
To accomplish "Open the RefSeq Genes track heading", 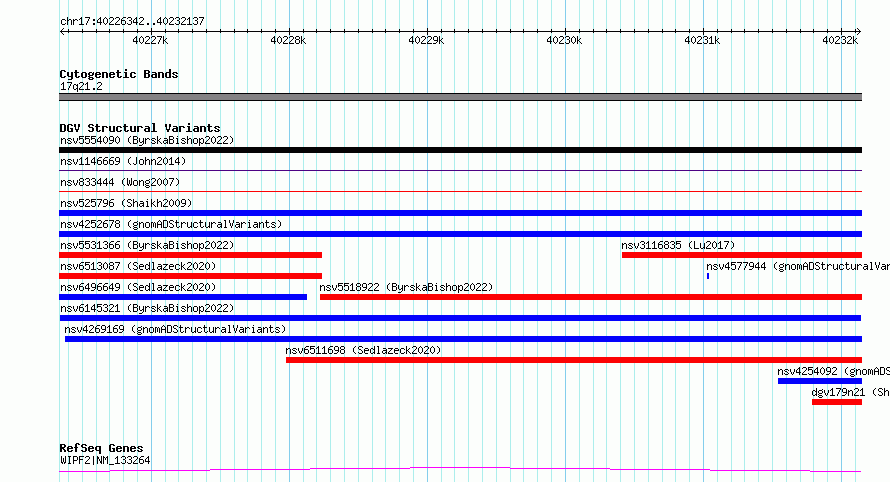I will point(101,448).
